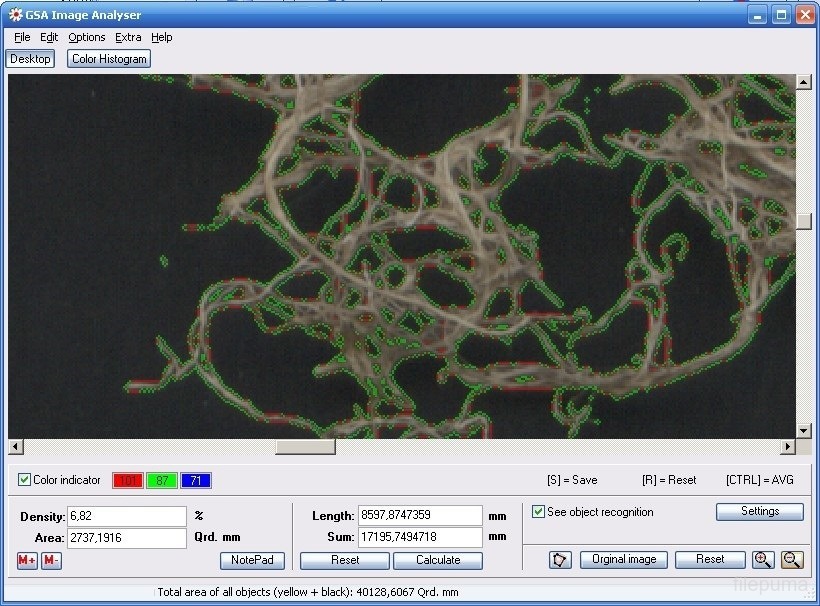Click the M+ memory add icon

[x=27, y=560]
